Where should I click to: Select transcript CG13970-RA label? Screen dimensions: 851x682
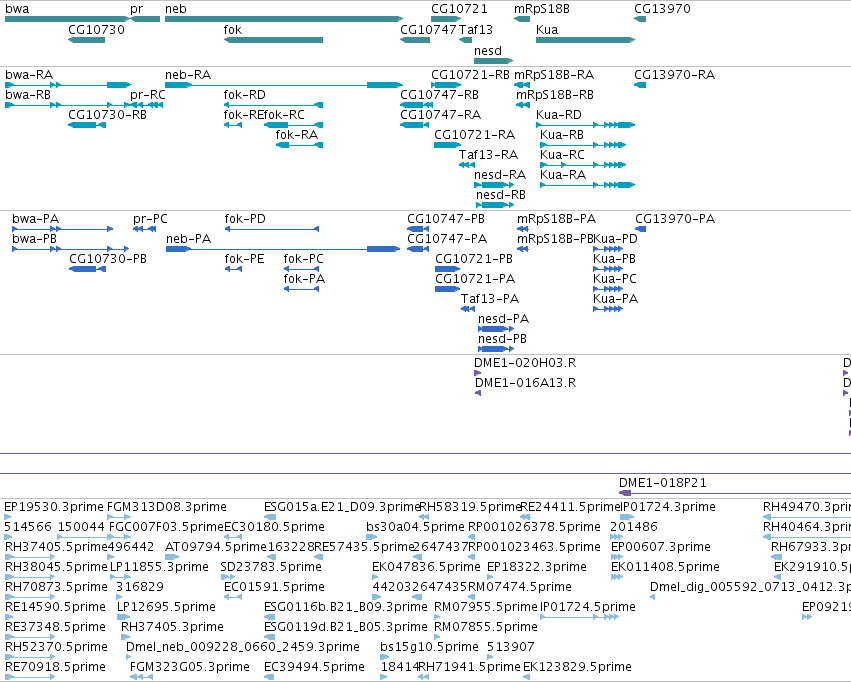click(674, 75)
